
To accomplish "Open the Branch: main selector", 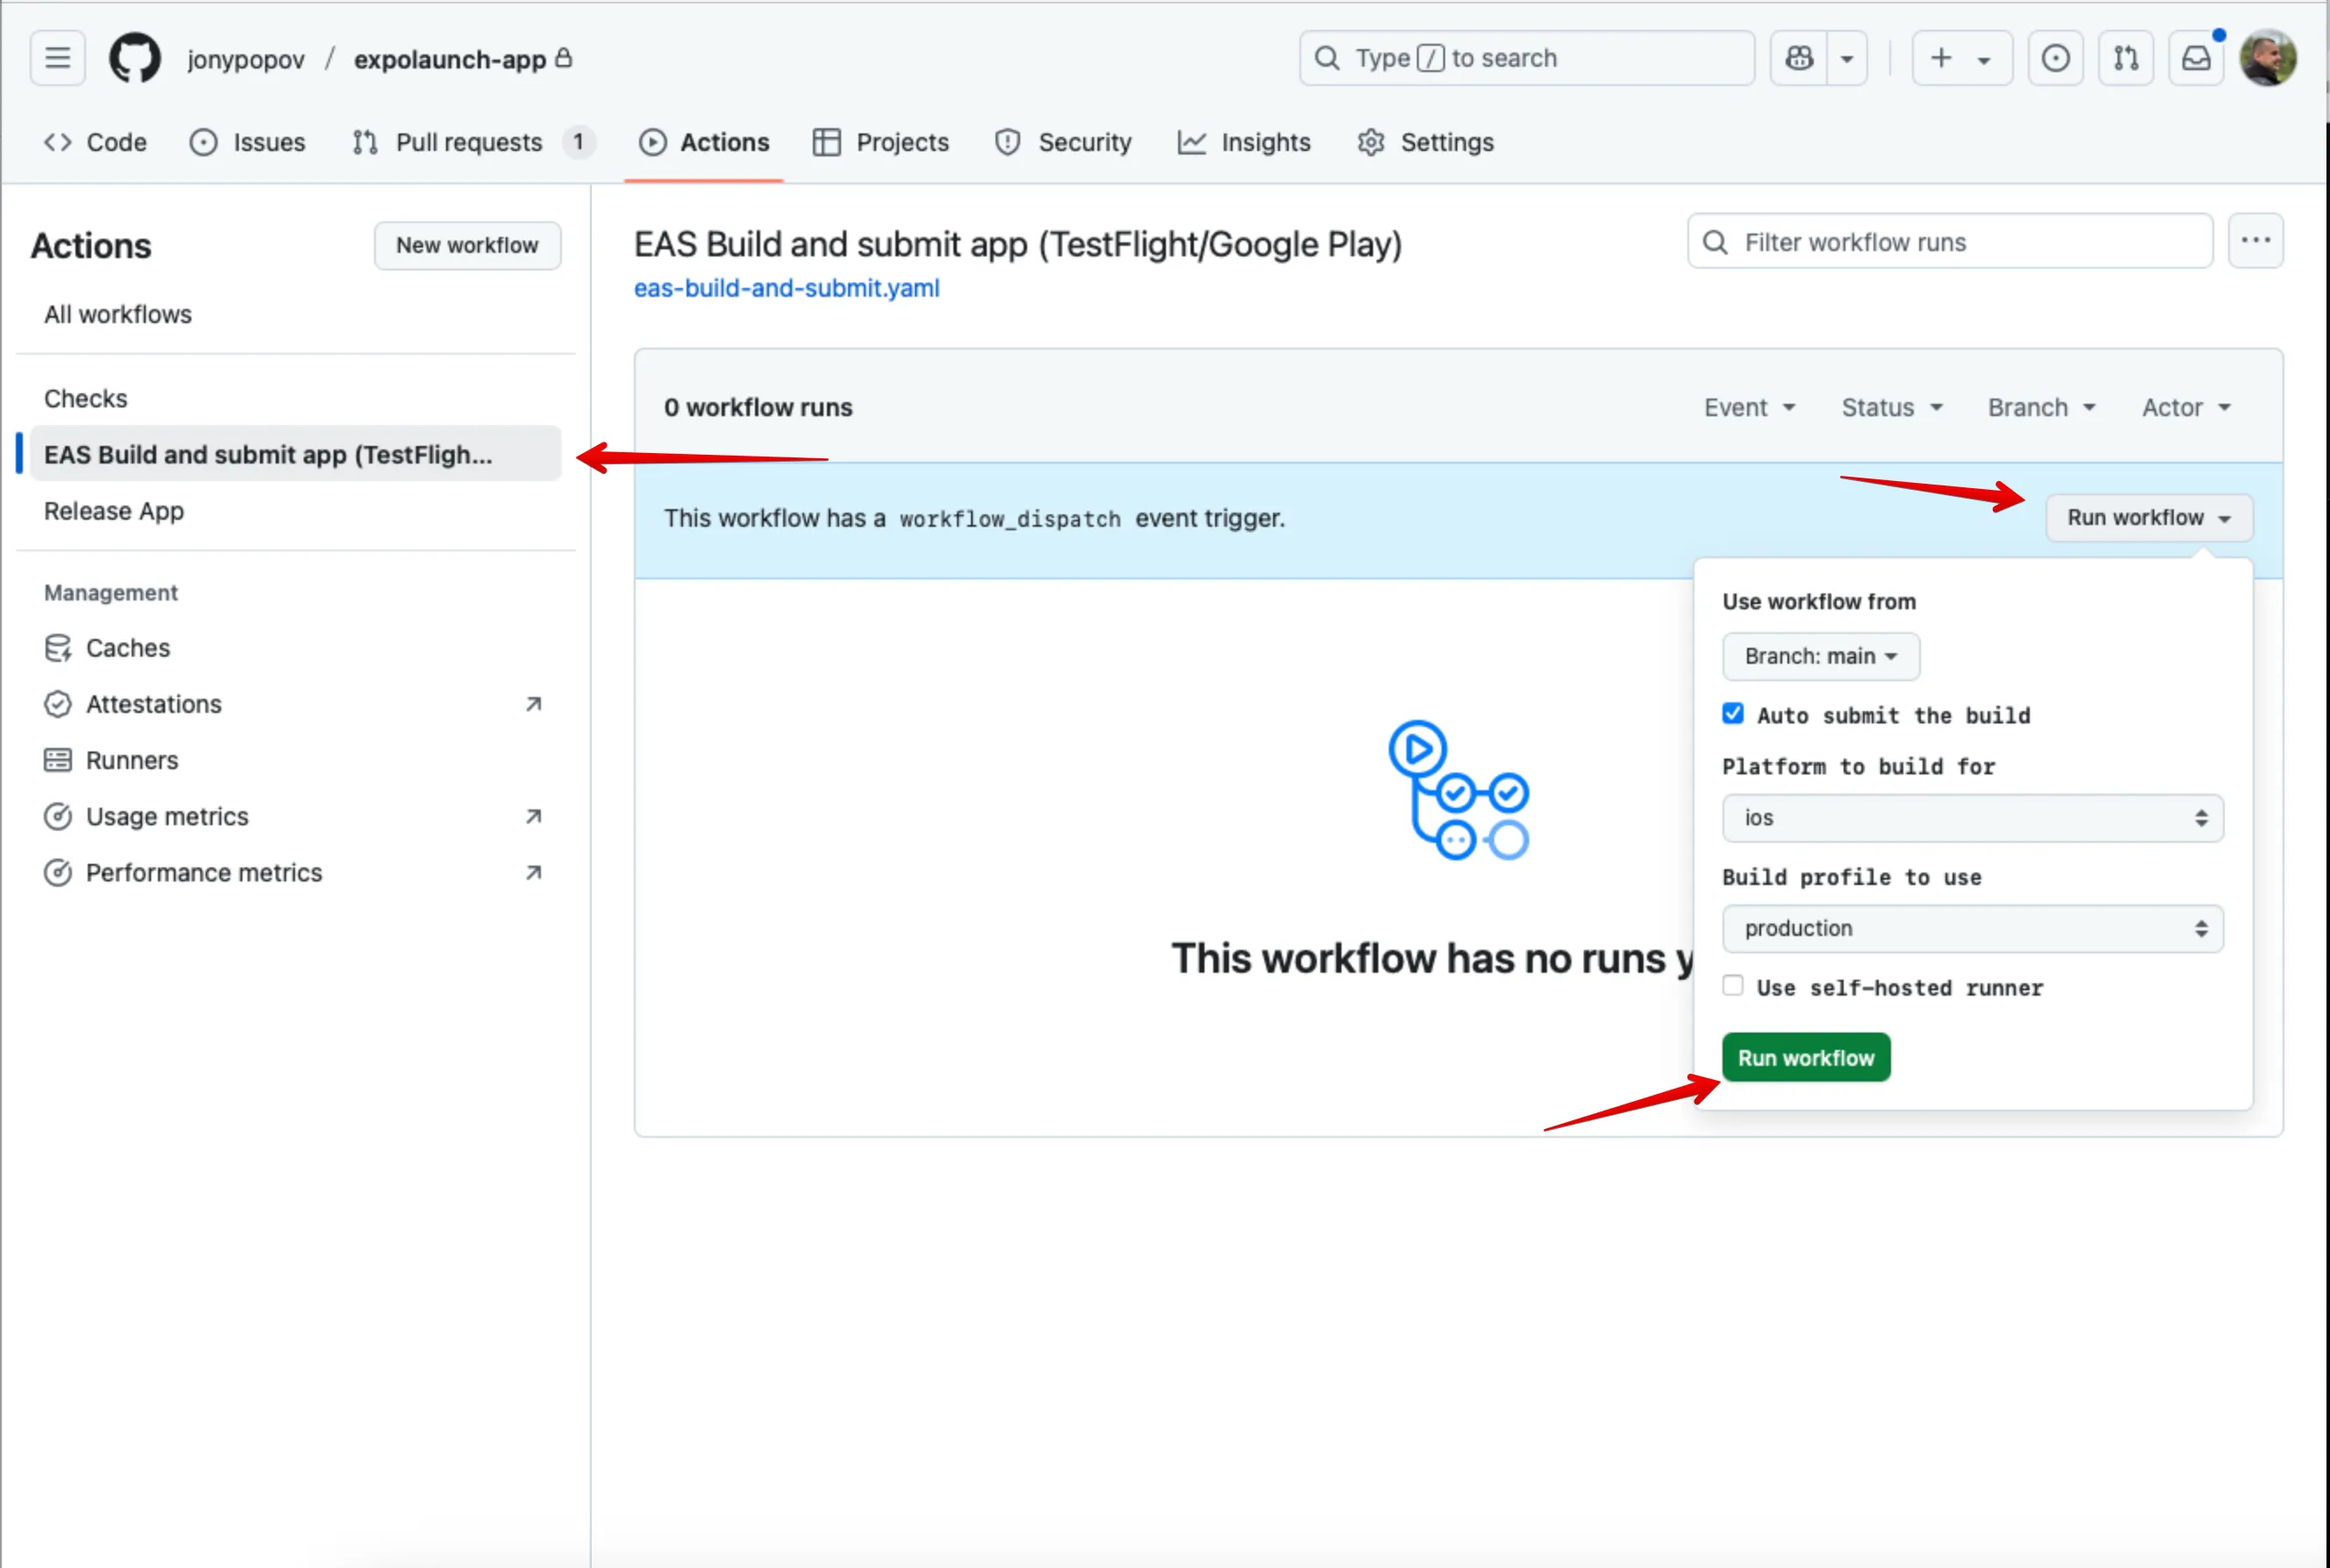I will 1820,655.
